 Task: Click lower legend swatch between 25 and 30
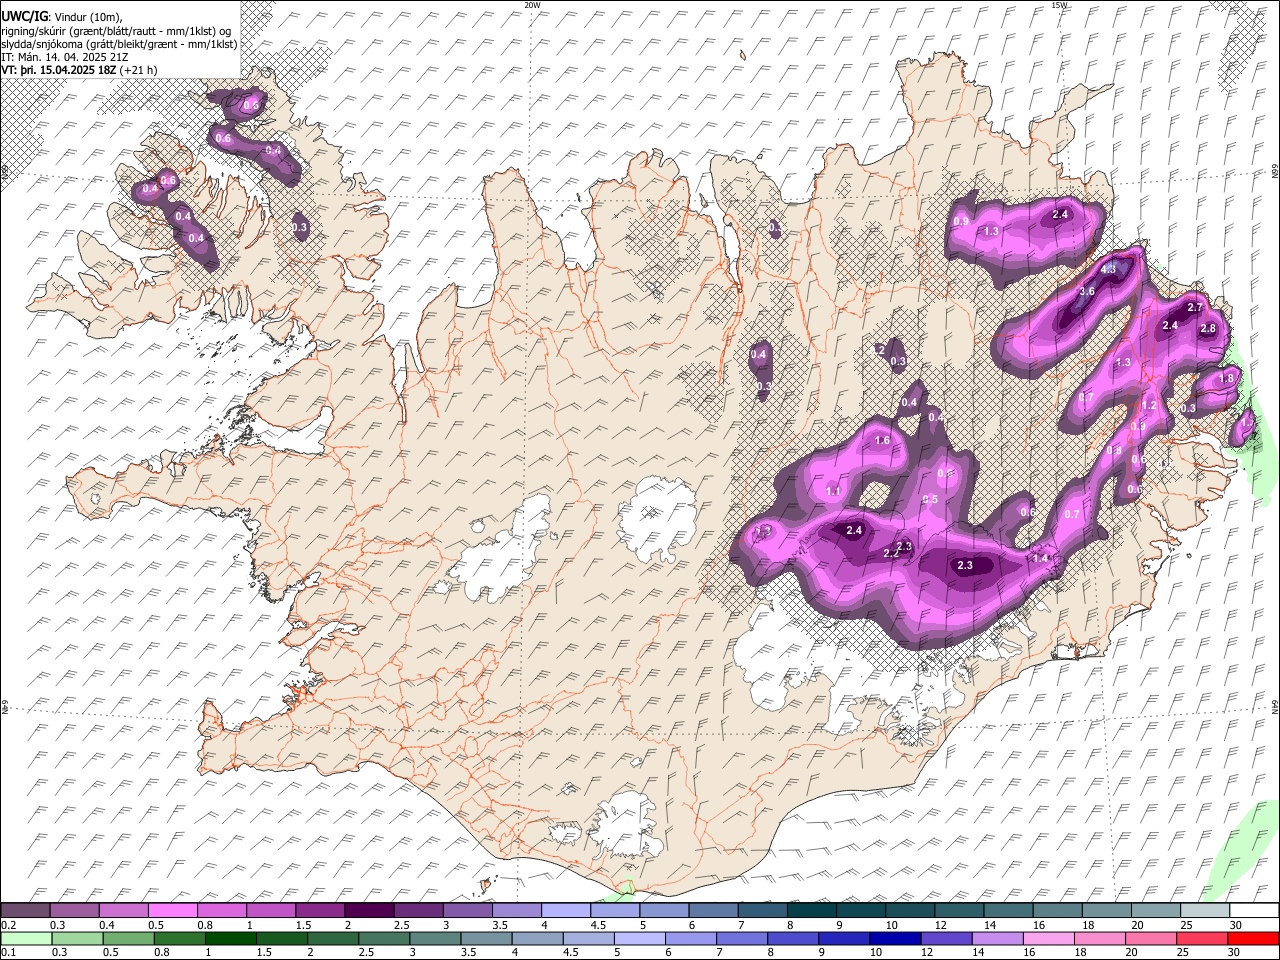(x=1202, y=938)
